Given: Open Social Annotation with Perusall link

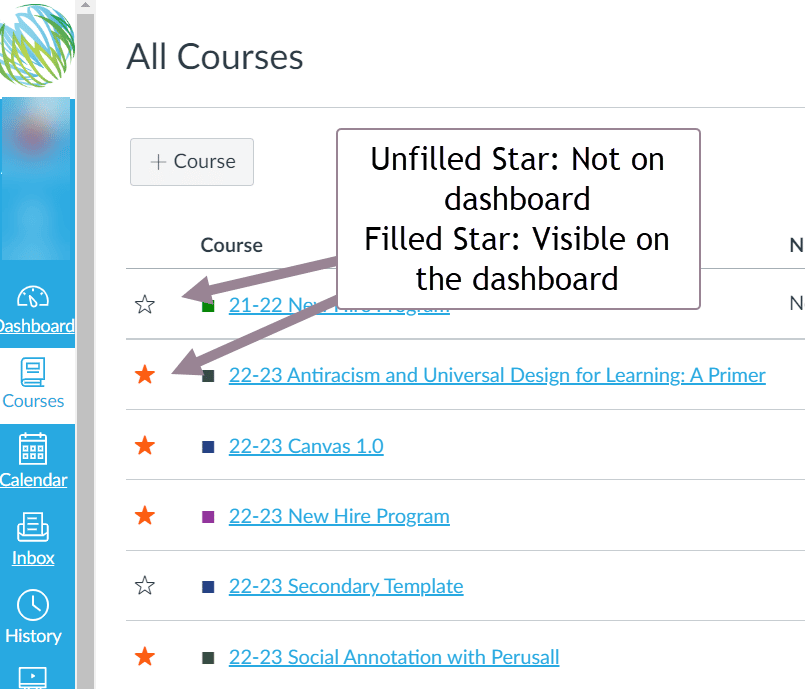Looking at the screenshot, I should pyautogui.click(x=394, y=657).
